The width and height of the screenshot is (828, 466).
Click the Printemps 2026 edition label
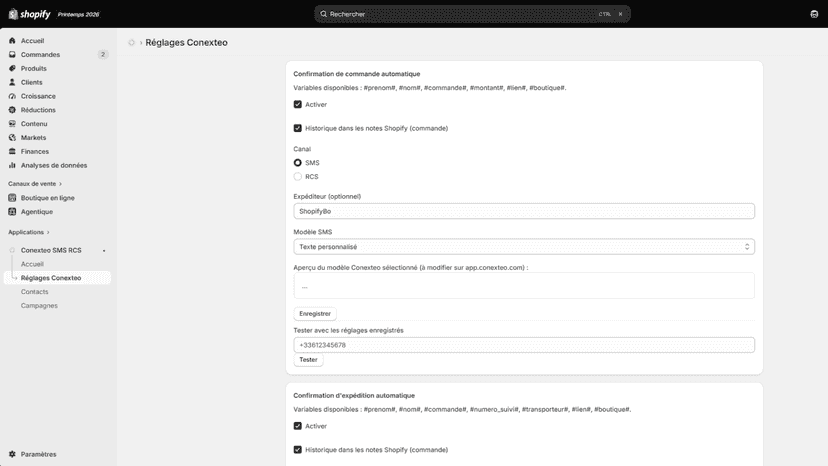(78, 14)
